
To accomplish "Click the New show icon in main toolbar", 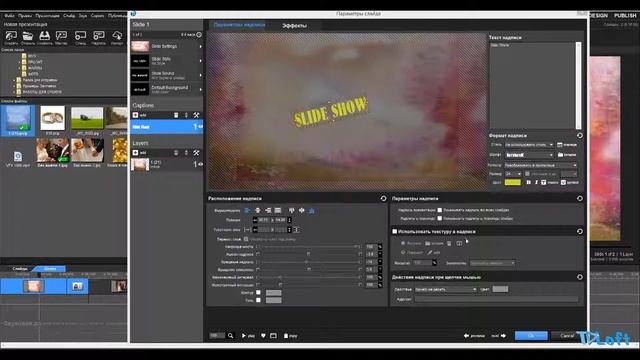I will [11, 36].
